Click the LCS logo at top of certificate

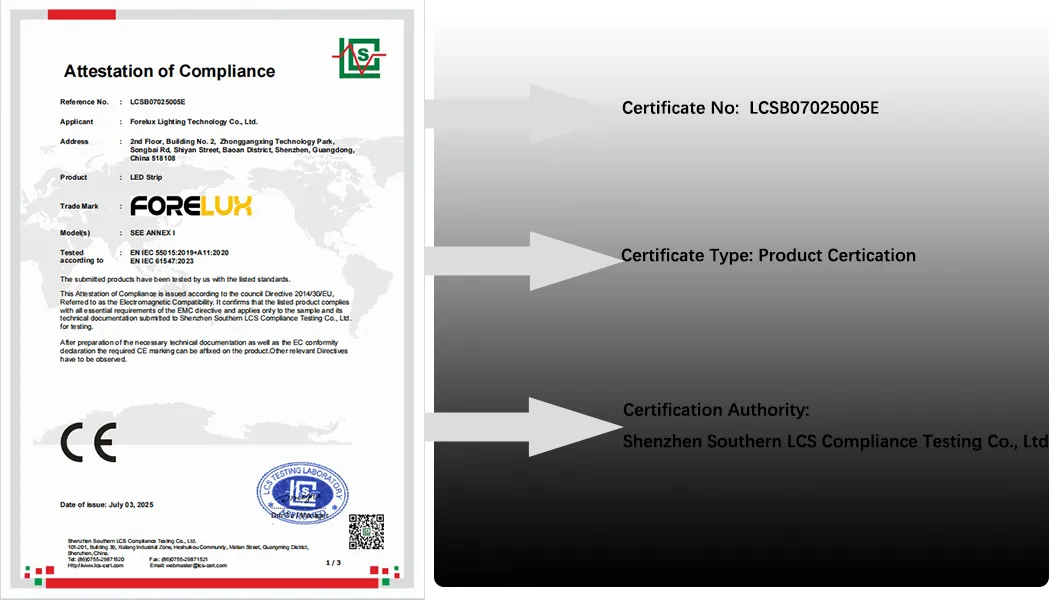click(x=357, y=59)
